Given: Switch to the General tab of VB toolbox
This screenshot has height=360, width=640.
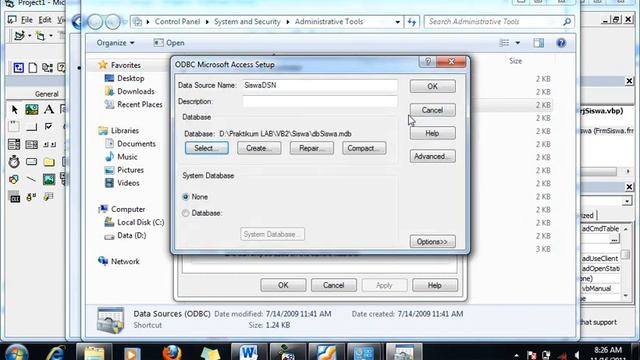Looking at the screenshot, I should [47, 94].
